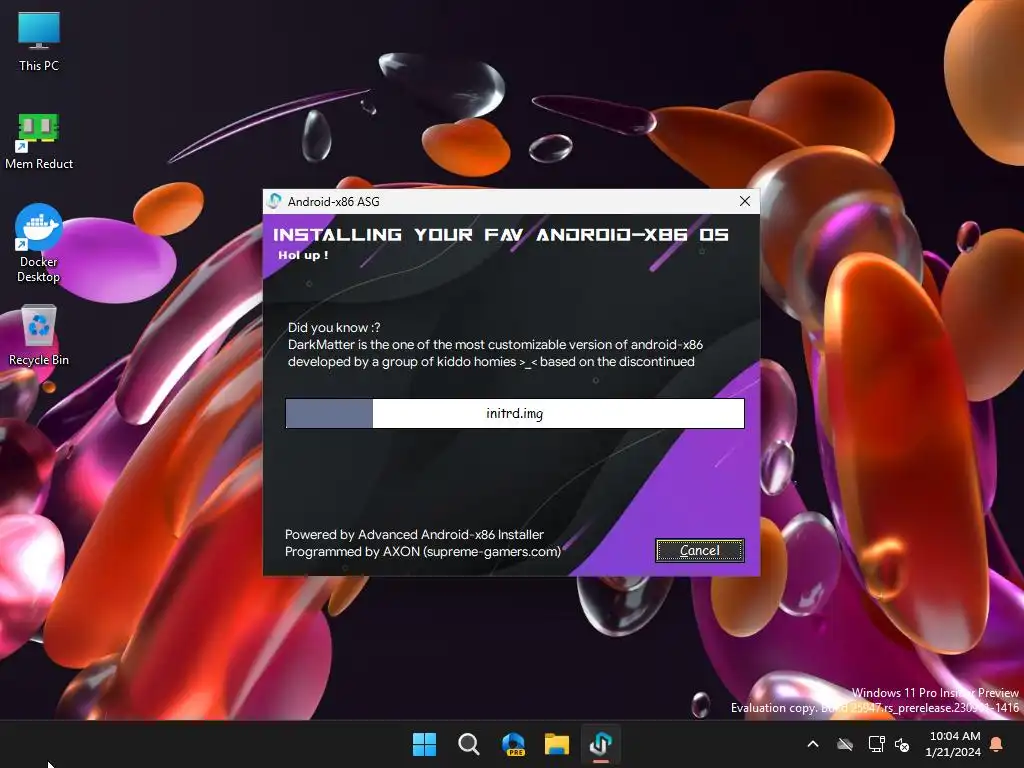The height and width of the screenshot is (768, 1024).
Task: Click the OneDrive cloud tray icon
Action: point(845,744)
